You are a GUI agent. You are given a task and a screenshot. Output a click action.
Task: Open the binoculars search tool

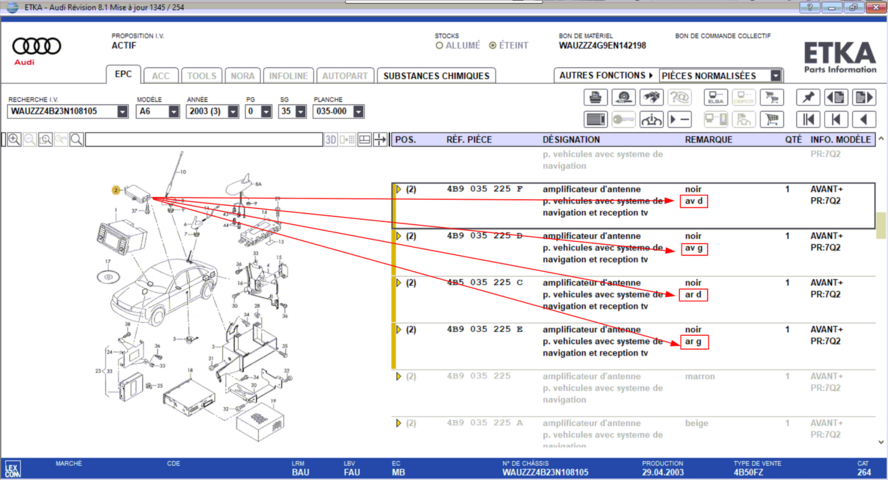coord(651,97)
